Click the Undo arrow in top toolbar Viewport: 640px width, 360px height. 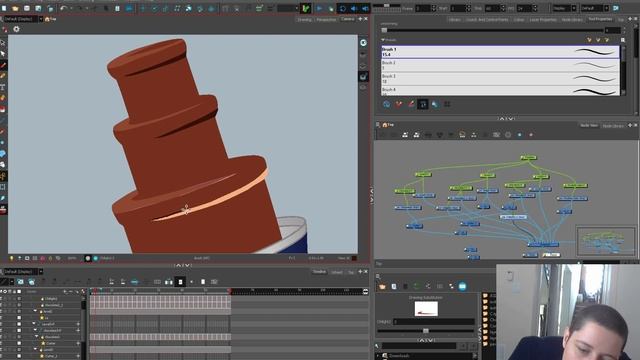point(63,8)
